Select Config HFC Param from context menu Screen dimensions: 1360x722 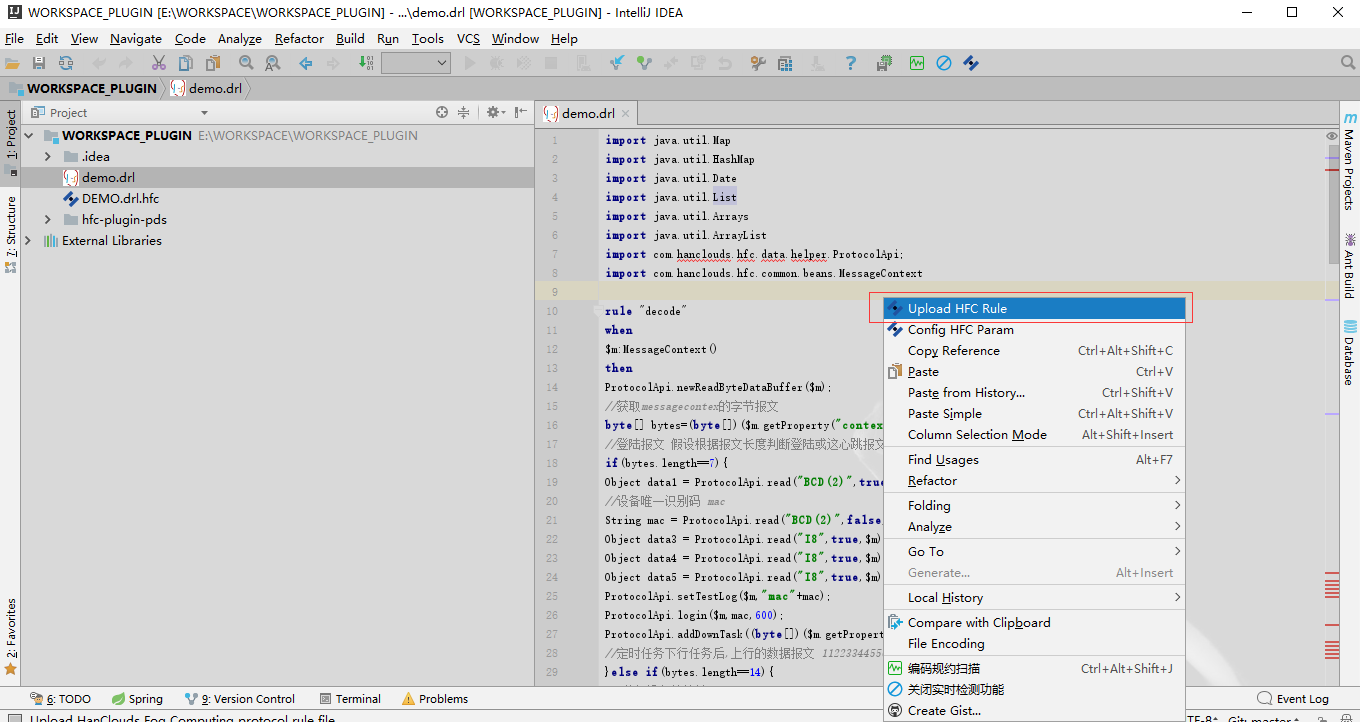[x=1034, y=330]
